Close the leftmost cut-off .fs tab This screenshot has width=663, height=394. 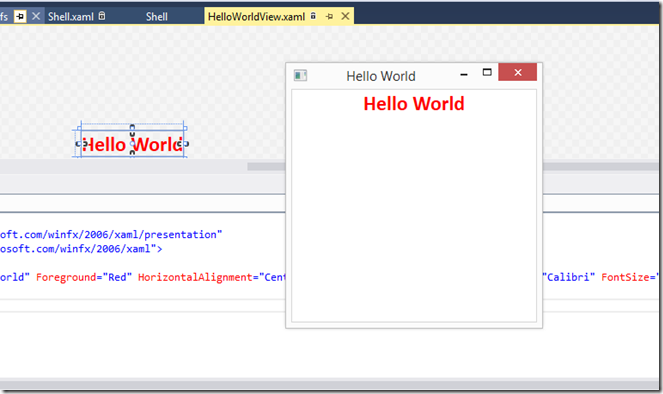pos(36,16)
